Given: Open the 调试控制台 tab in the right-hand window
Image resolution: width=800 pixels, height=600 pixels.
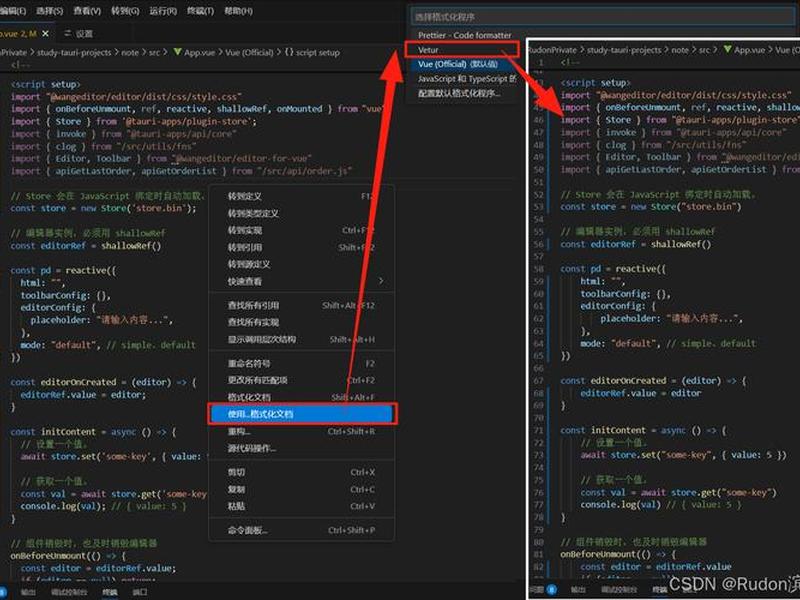Looking at the screenshot, I should 619,590.
